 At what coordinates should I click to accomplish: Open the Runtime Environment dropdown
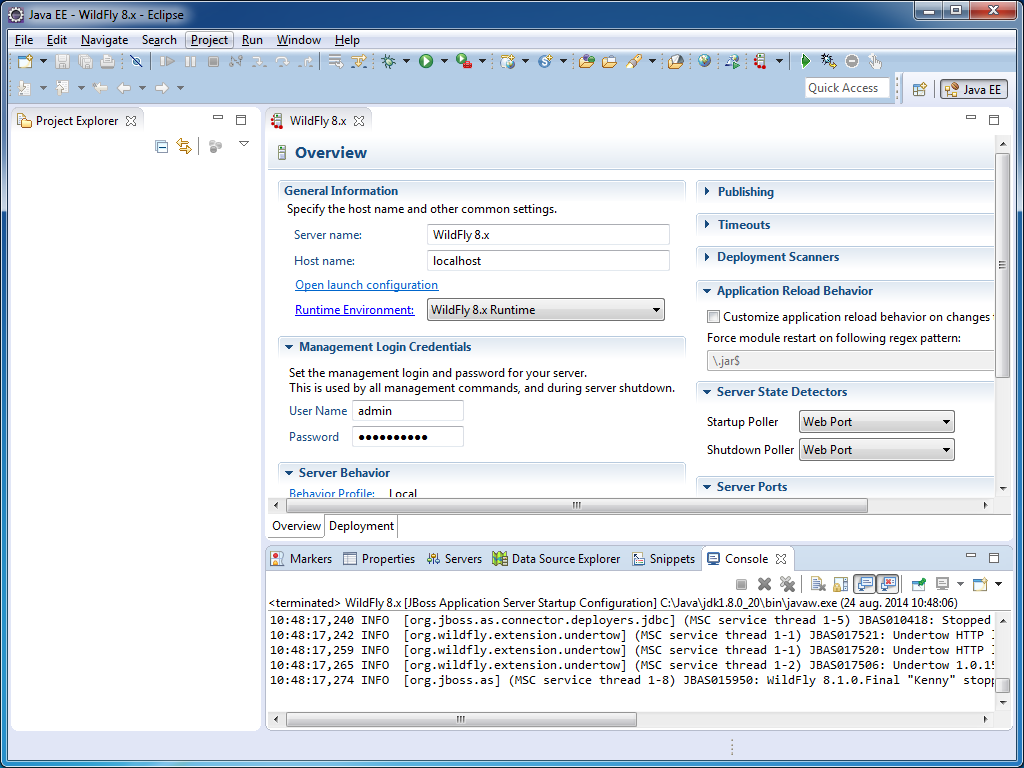coord(546,310)
